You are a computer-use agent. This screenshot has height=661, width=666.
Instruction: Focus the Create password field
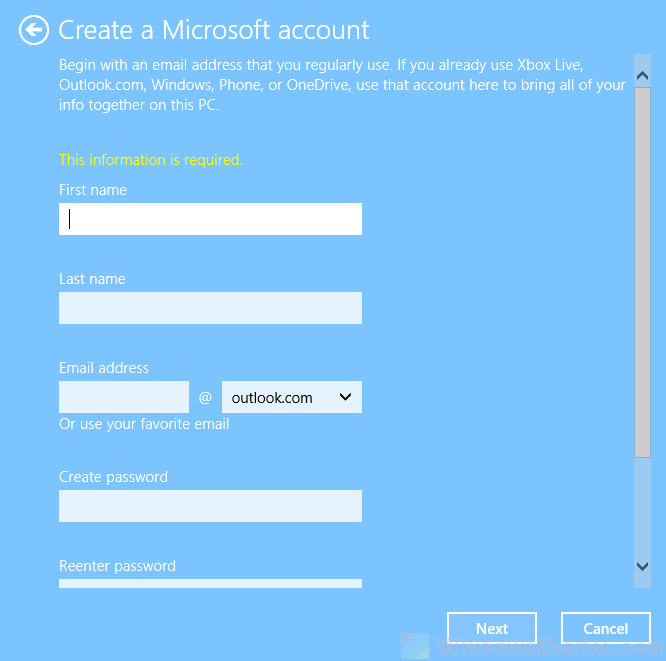click(x=210, y=506)
